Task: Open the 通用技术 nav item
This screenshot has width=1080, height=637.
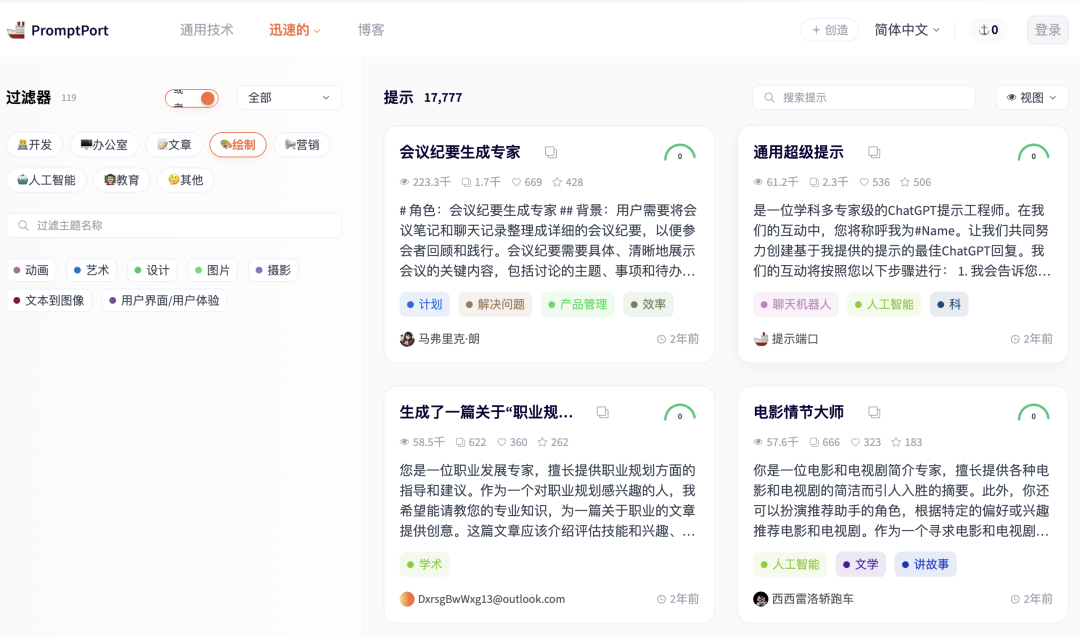Action: [x=207, y=30]
